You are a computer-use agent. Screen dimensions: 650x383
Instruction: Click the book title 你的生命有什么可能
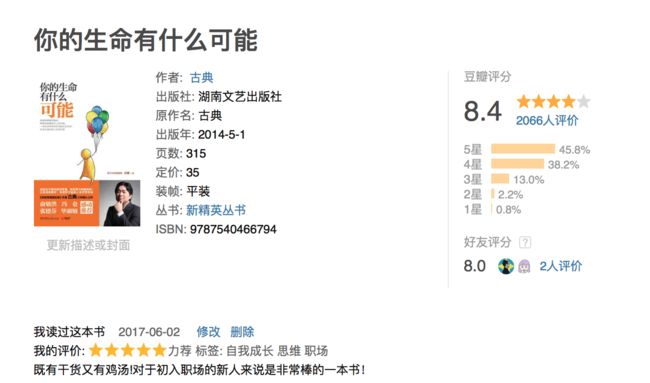pyautogui.click(x=146, y=40)
